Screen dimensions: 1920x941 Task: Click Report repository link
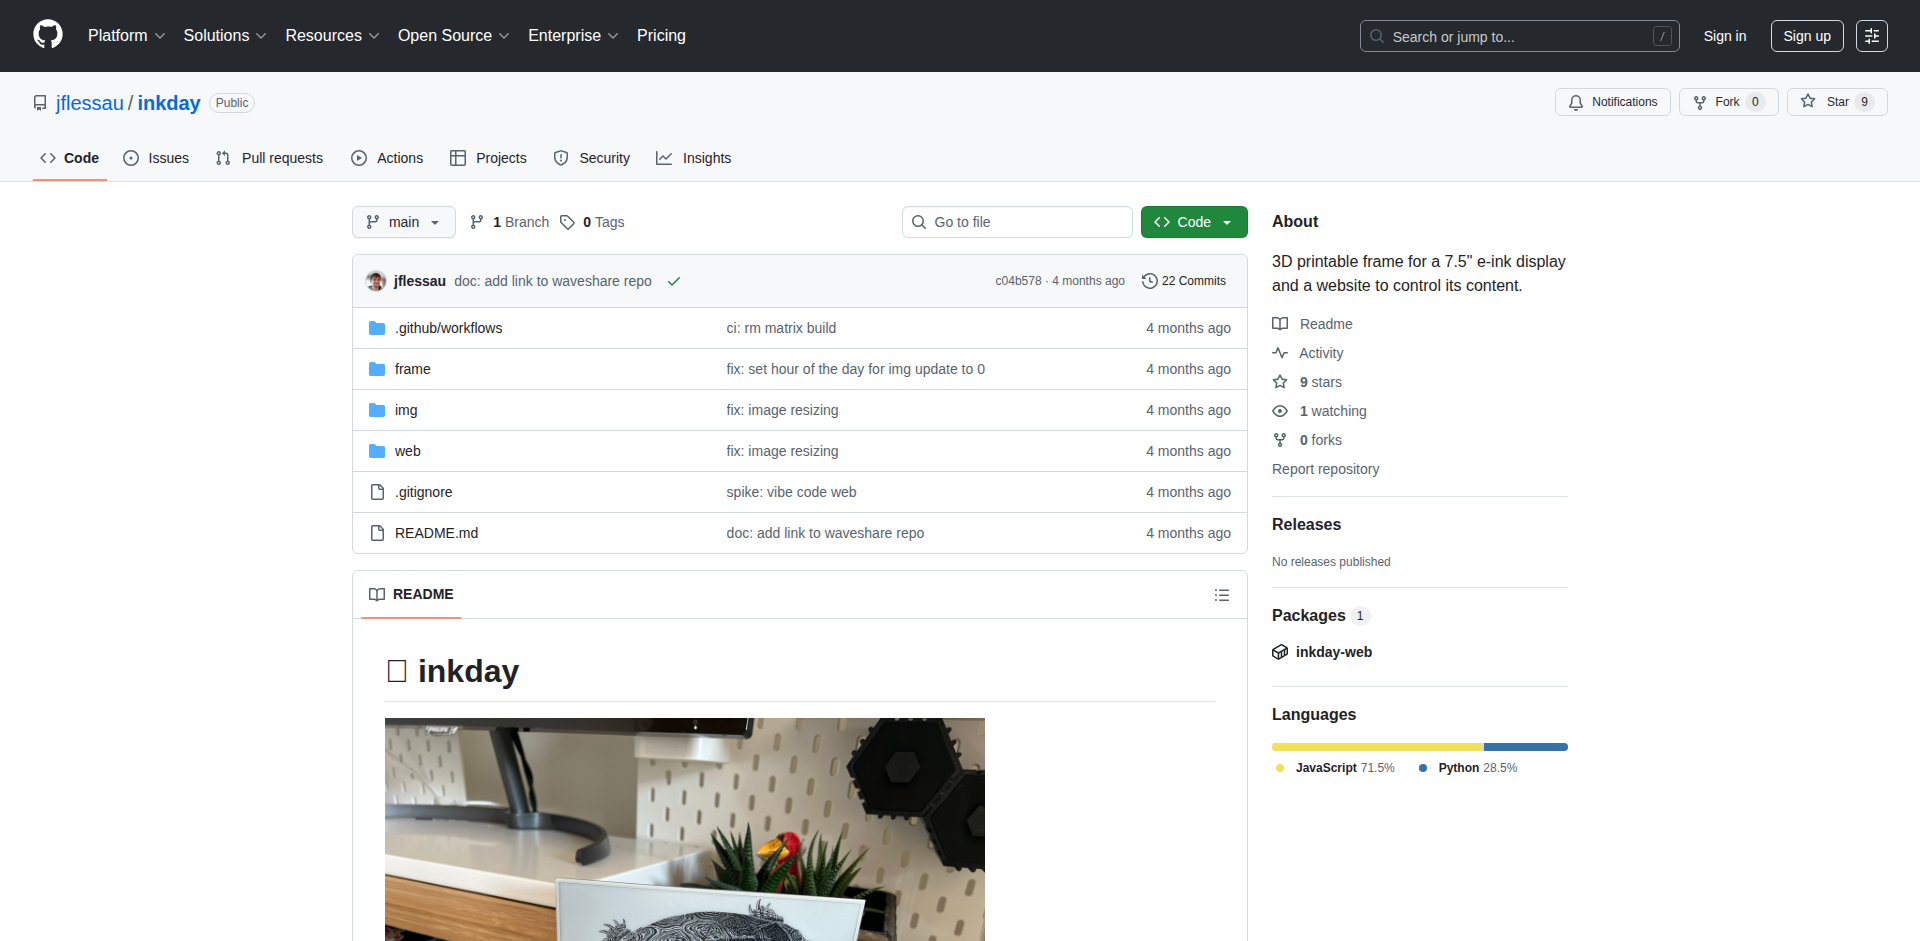1325,469
